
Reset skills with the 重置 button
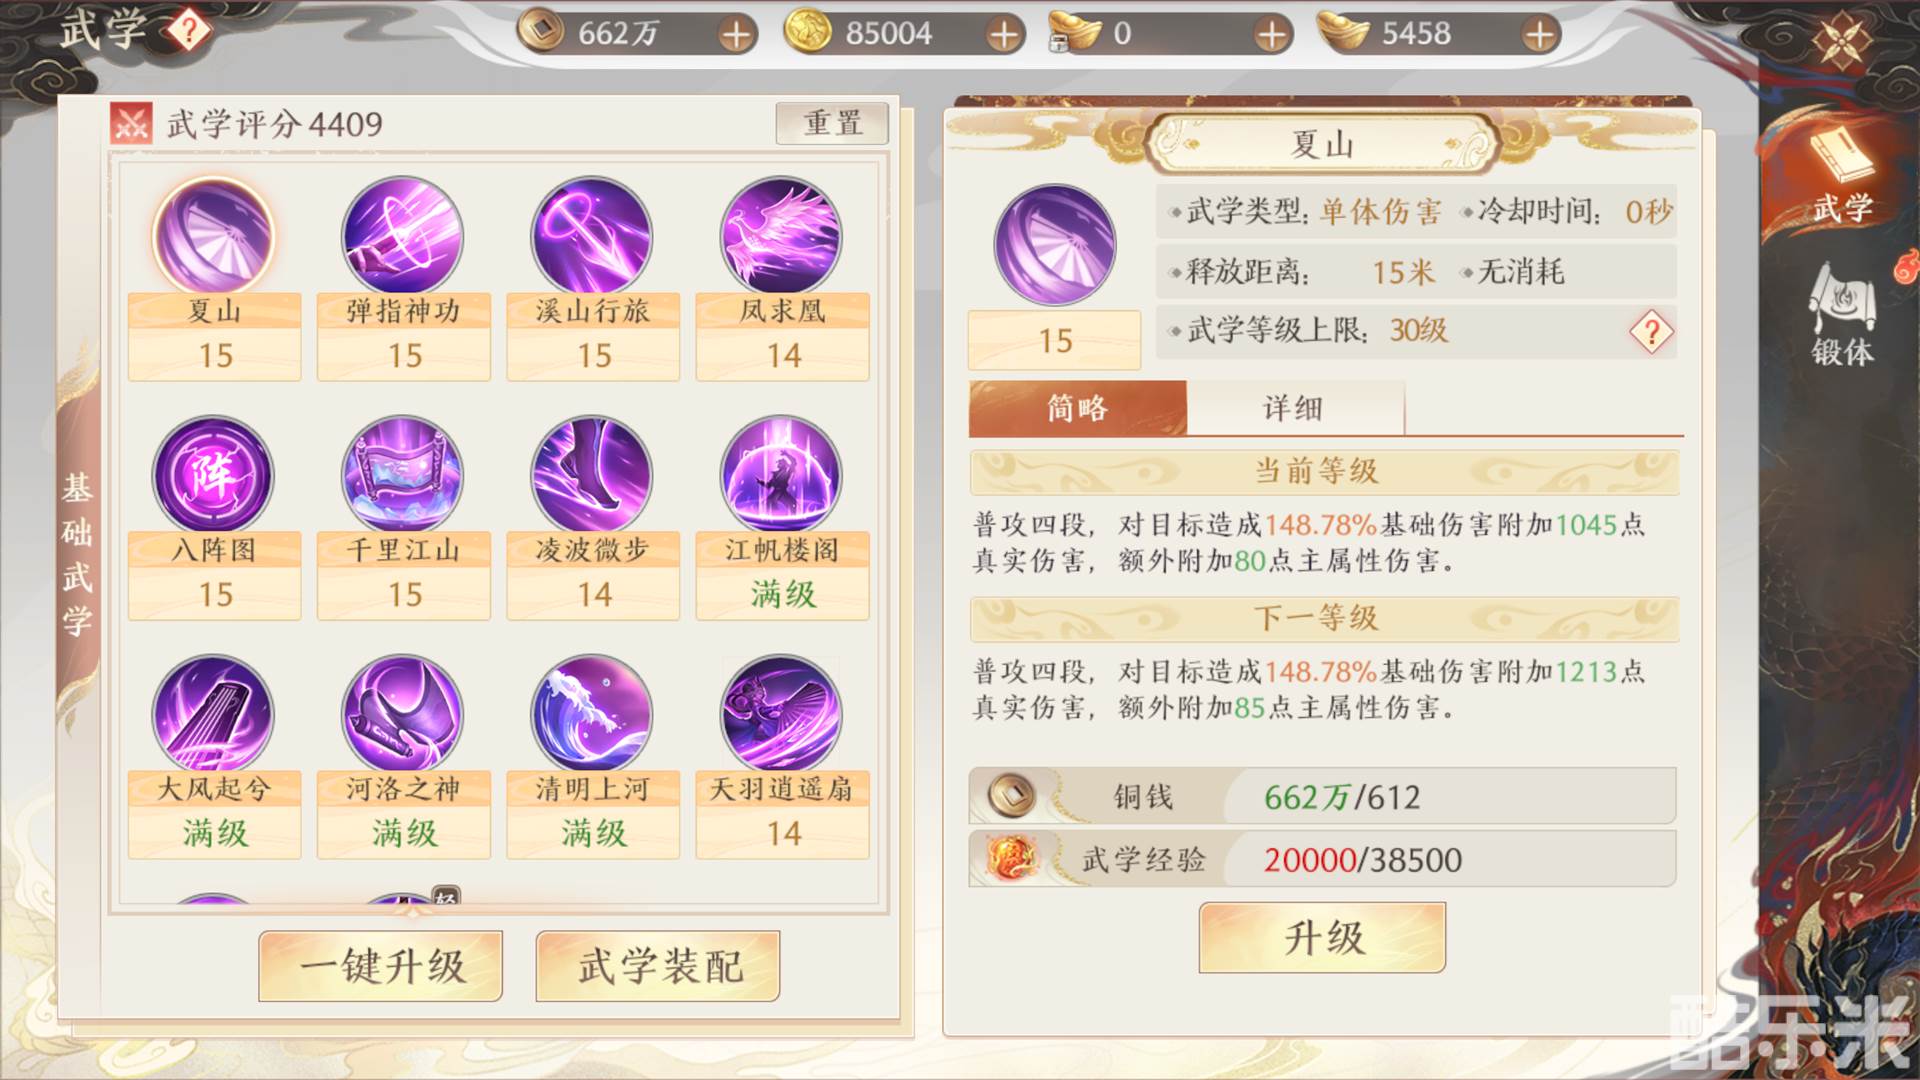[832, 123]
